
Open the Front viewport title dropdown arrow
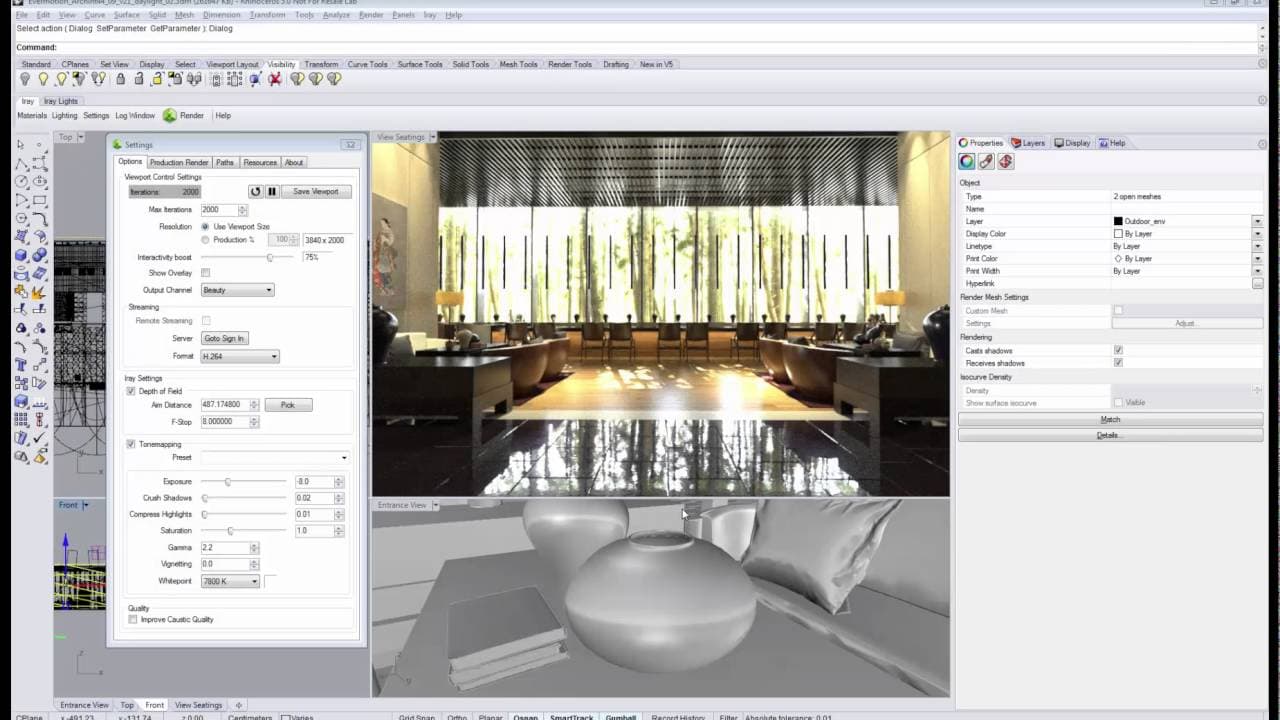pos(85,505)
